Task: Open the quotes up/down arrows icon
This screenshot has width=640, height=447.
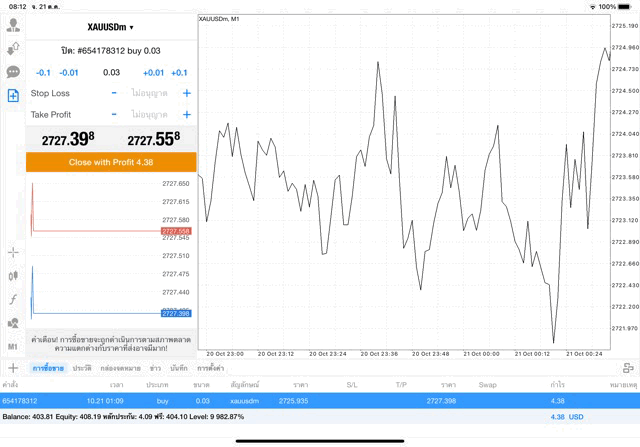Action: click(13, 48)
